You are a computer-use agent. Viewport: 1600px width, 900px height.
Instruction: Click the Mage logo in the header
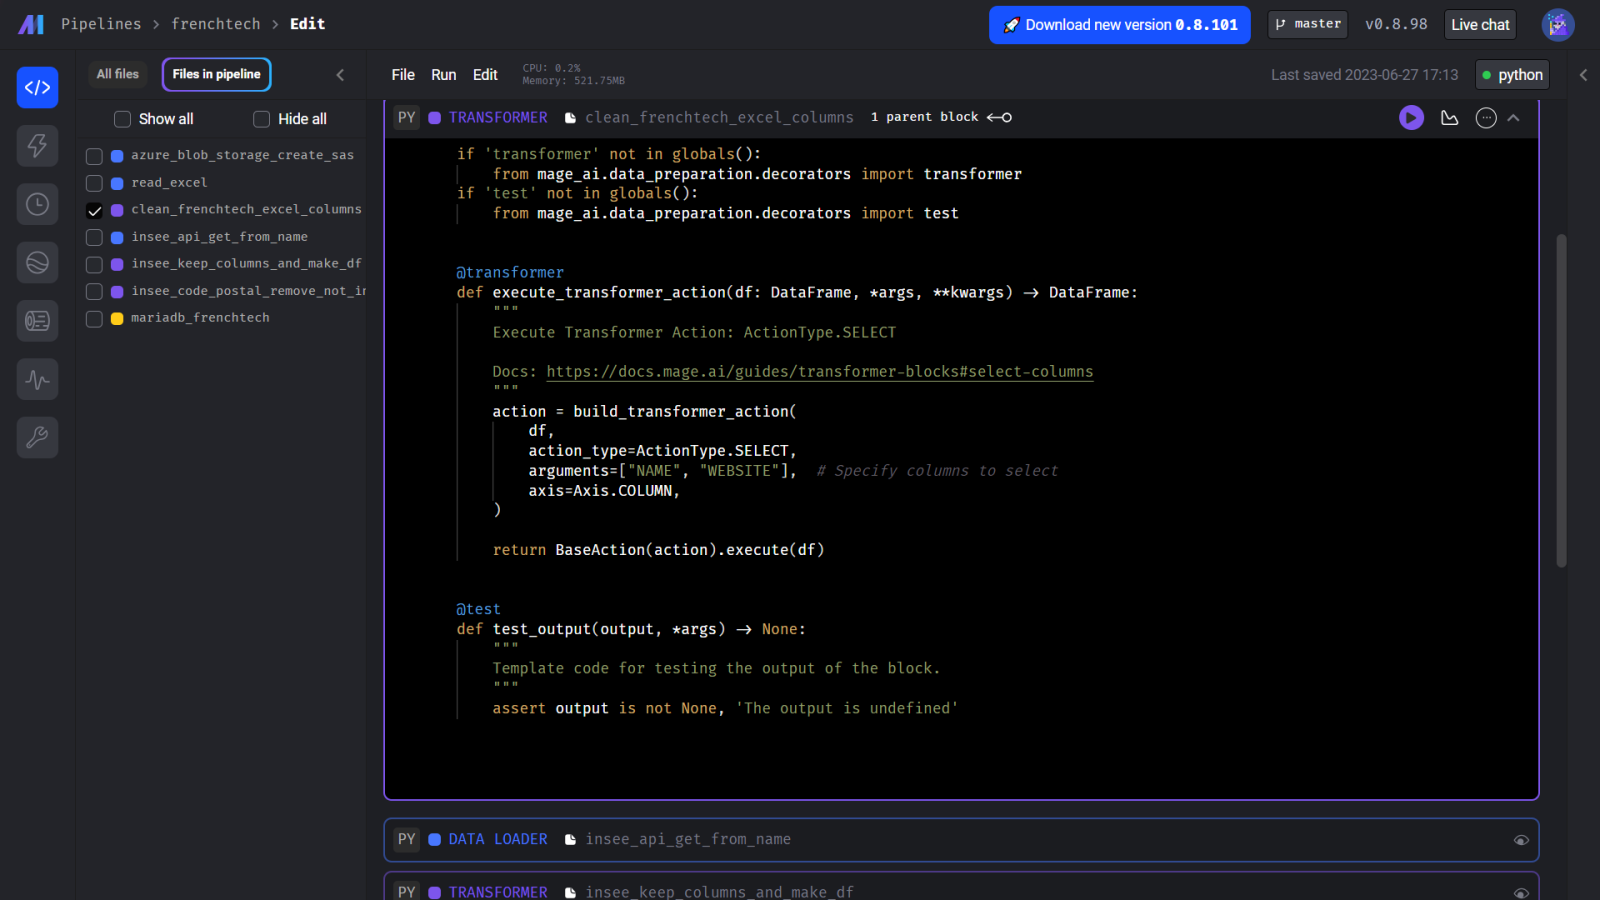click(31, 24)
